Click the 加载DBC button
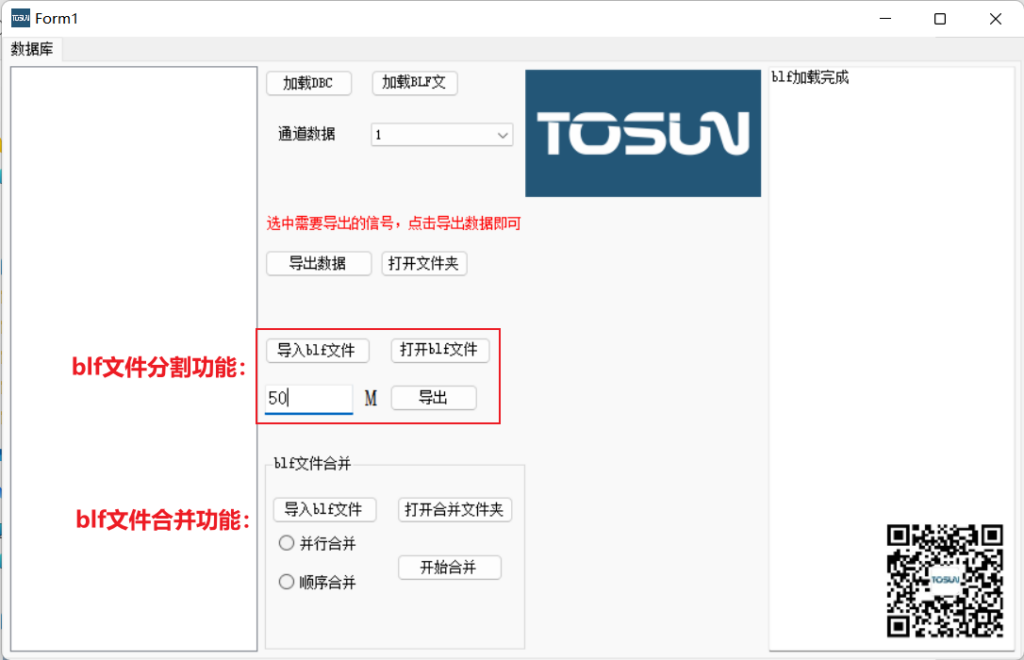Image resolution: width=1024 pixels, height=660 pixels. click(x=308, y=84)
